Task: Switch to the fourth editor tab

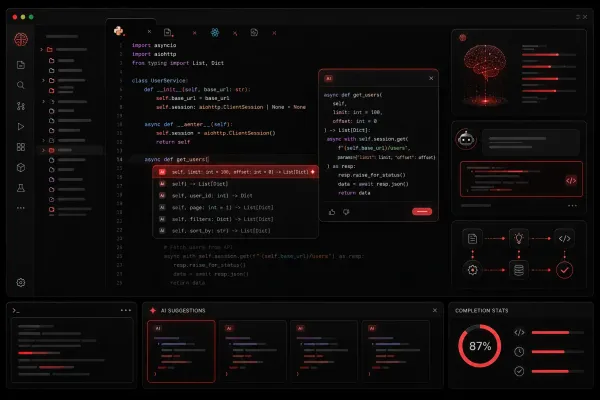Action: point(254,33)
